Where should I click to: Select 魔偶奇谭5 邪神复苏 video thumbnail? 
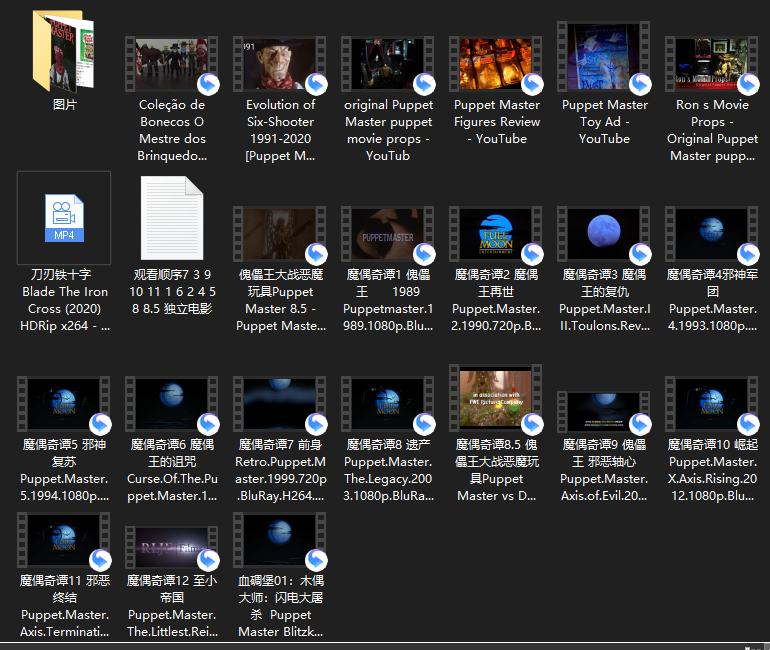[x=64, y=404]
